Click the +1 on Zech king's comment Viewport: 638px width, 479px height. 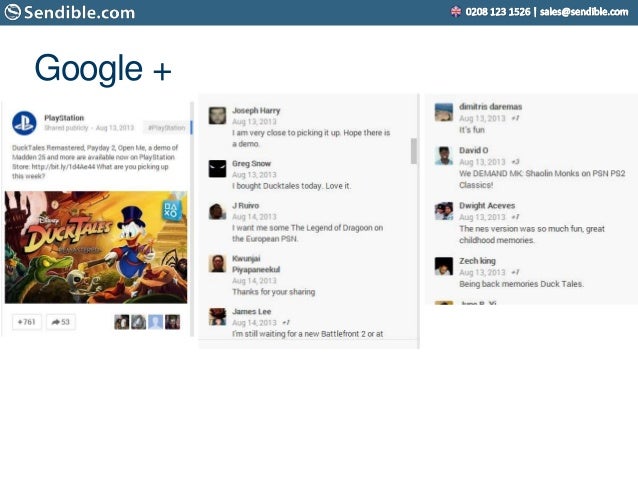[x=516, y=272]
